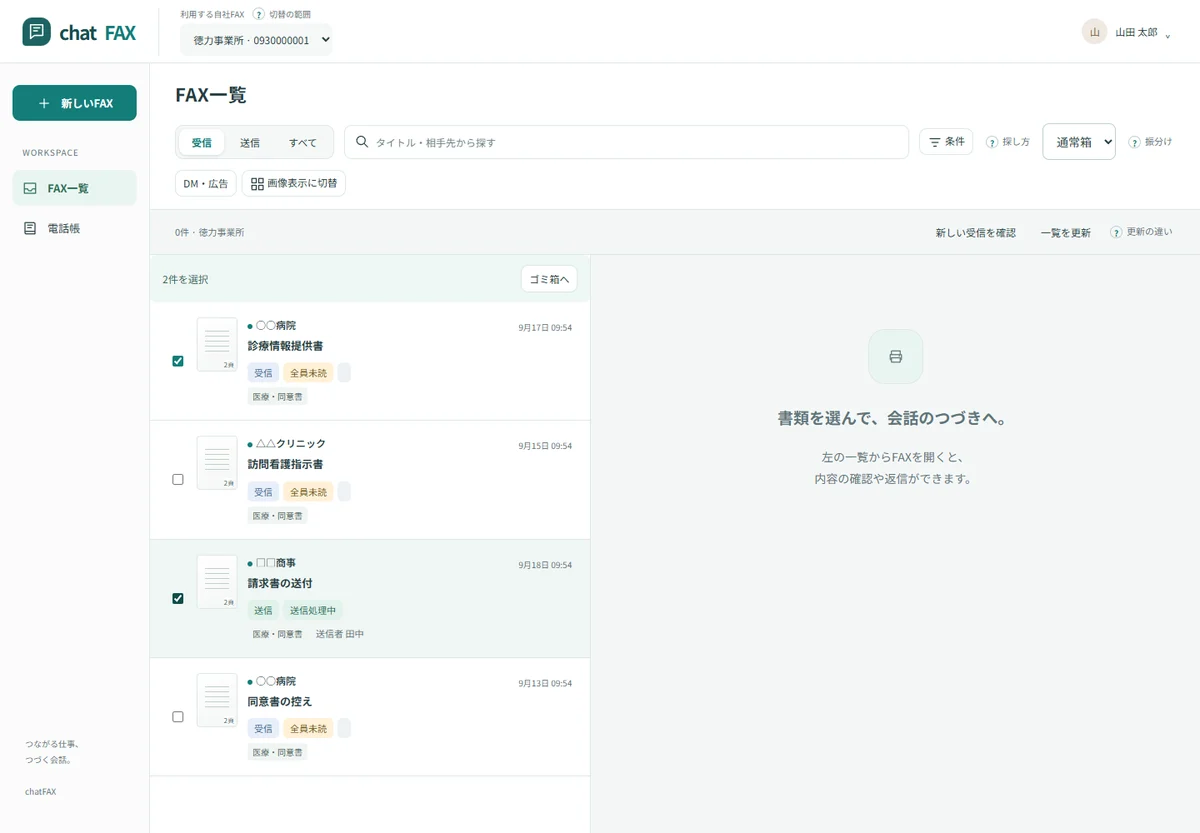Select the 同意書の控え title text
The height and width of the screenshot is (833, 1200).
click(280, 701)
